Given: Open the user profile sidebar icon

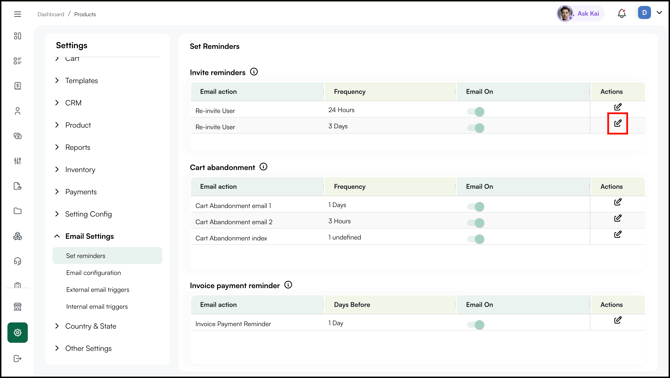Looking at the screenshot, I should 18,111.
